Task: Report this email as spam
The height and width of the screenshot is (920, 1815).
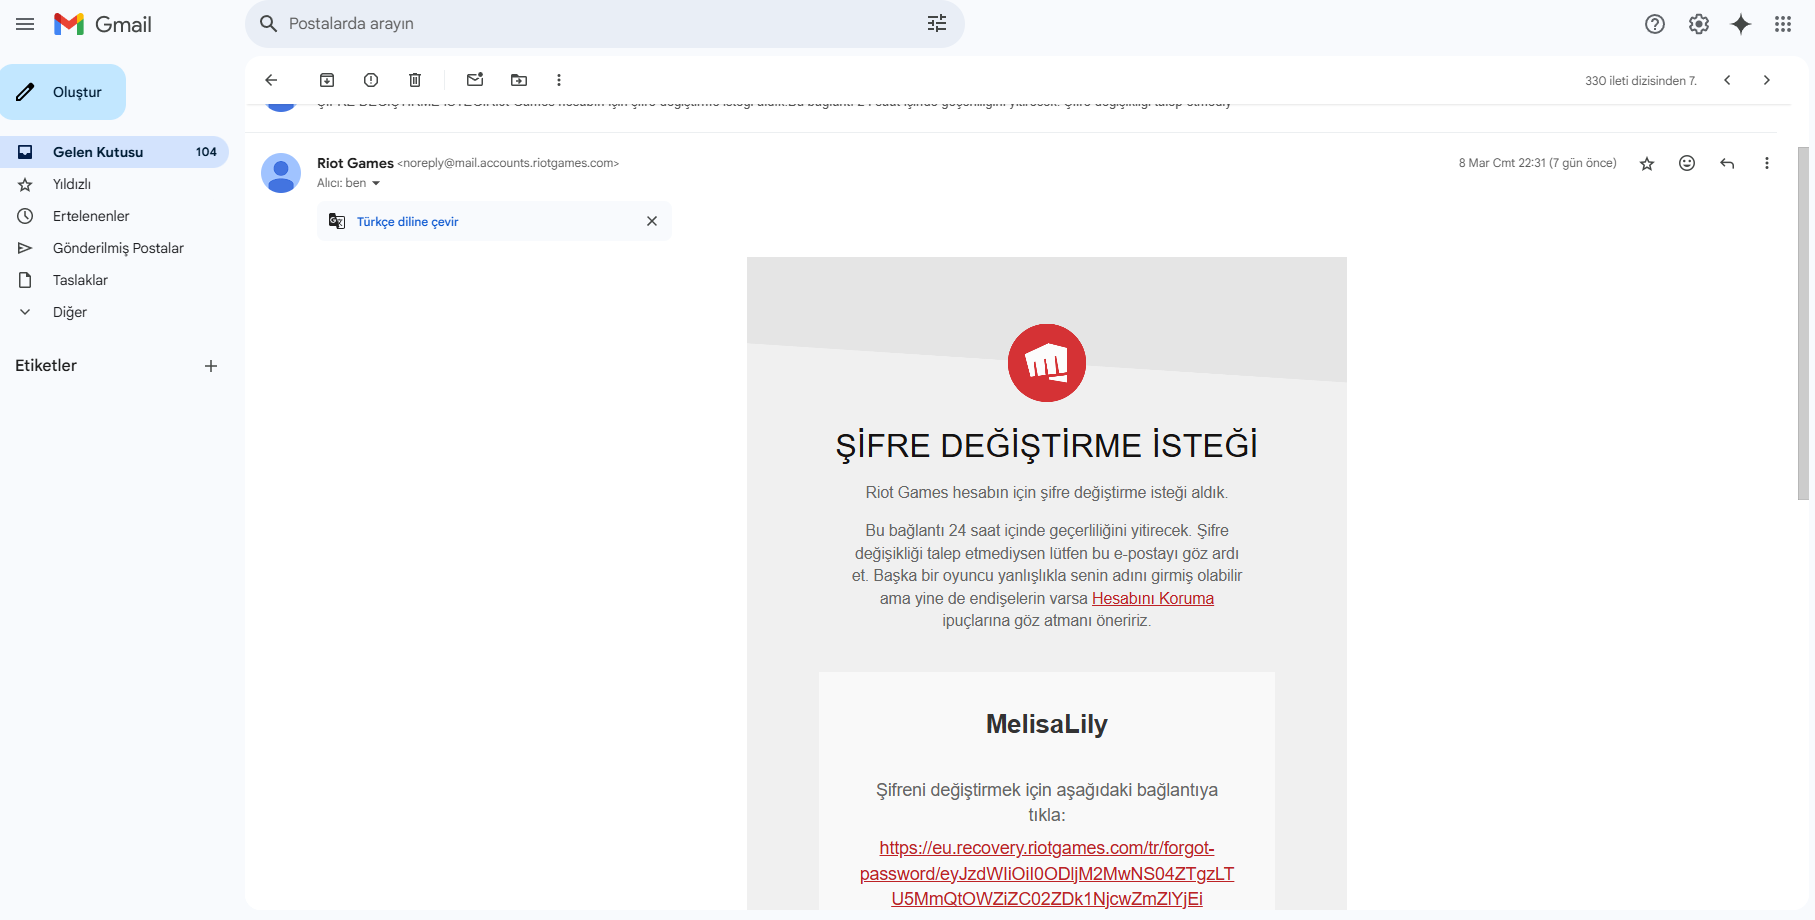Action: click(371, 80)
